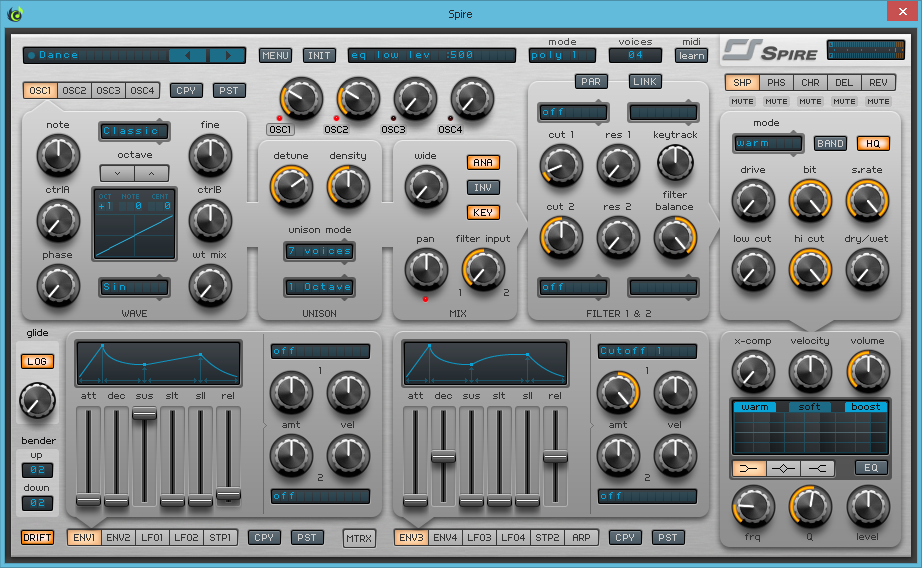Toggle the LOG glide button
Image resolution: width=922 pixels, height=568 pixels.
click(x=37, y=362)
